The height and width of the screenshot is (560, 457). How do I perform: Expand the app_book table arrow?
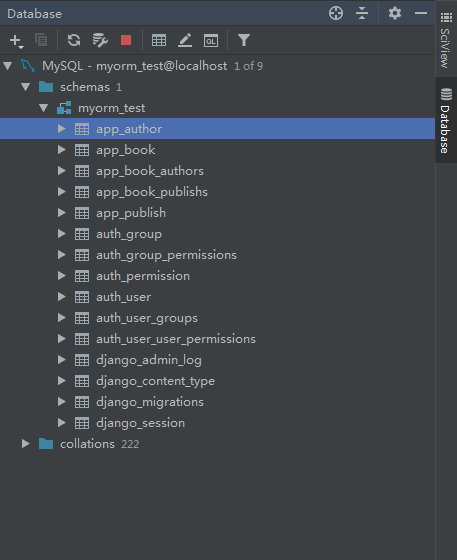coord(62,150)
